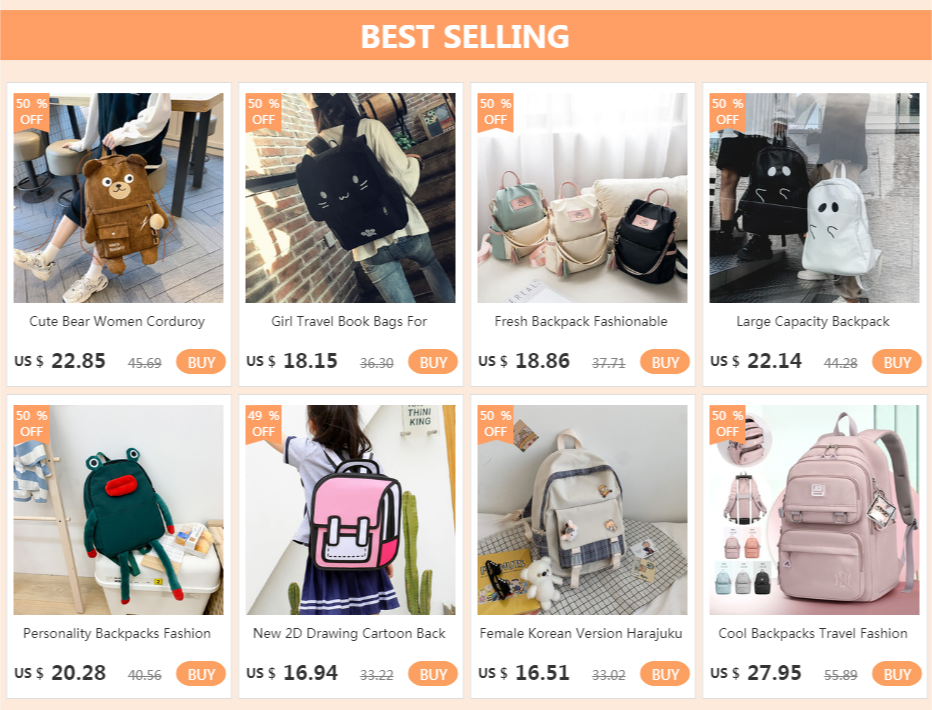Buy the $27.95 Cool Backpacks item
Screen dimensions: 932x710
tap(896, 674)
